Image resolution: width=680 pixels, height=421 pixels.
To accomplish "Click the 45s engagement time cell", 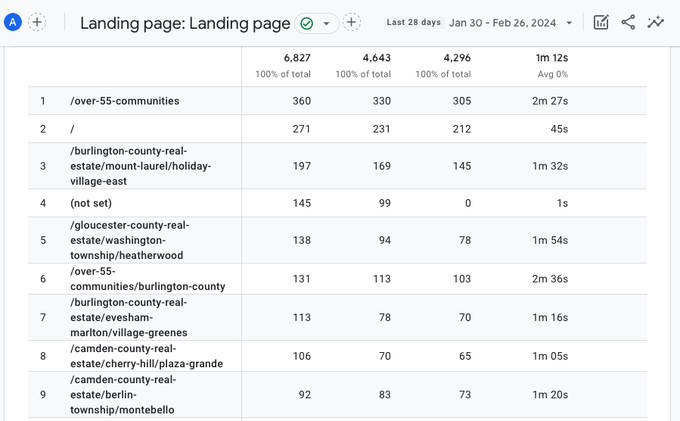I will click(559, 129).
